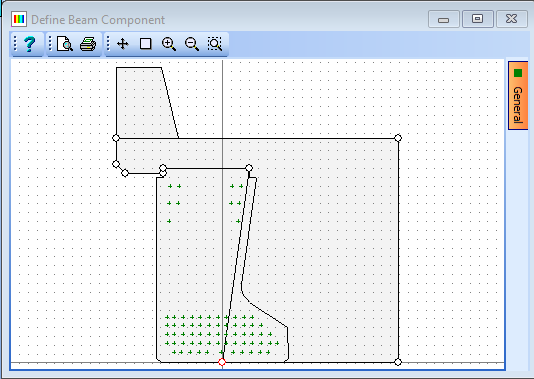Select the zoom window rectangle tool
Screen dimensions: 534x379
146,44
